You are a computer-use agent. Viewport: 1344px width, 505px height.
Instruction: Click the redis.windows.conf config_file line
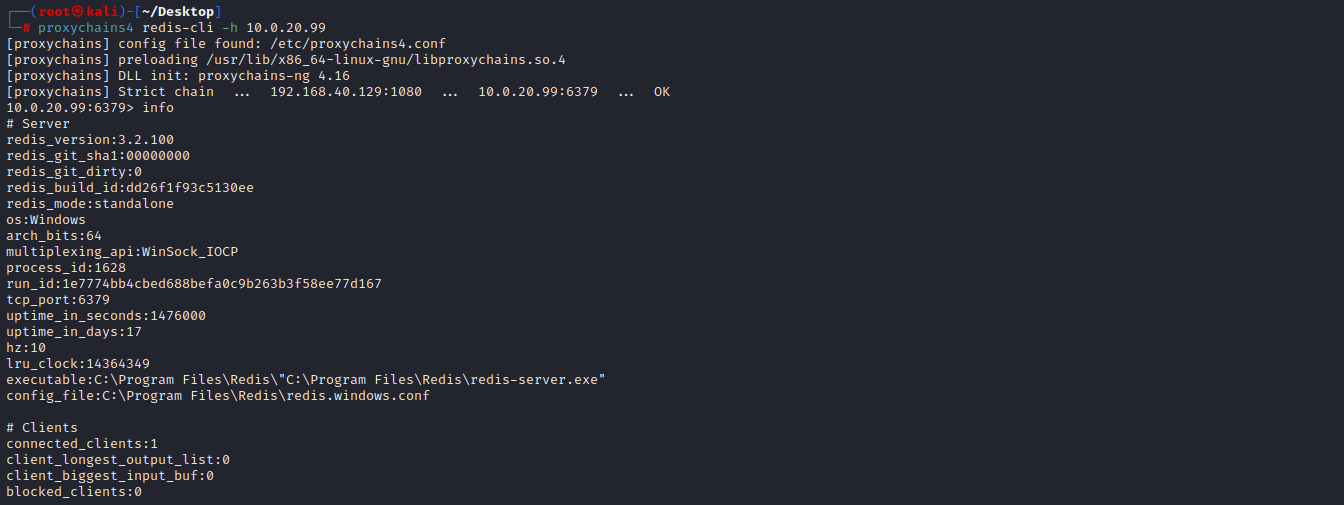218,396
